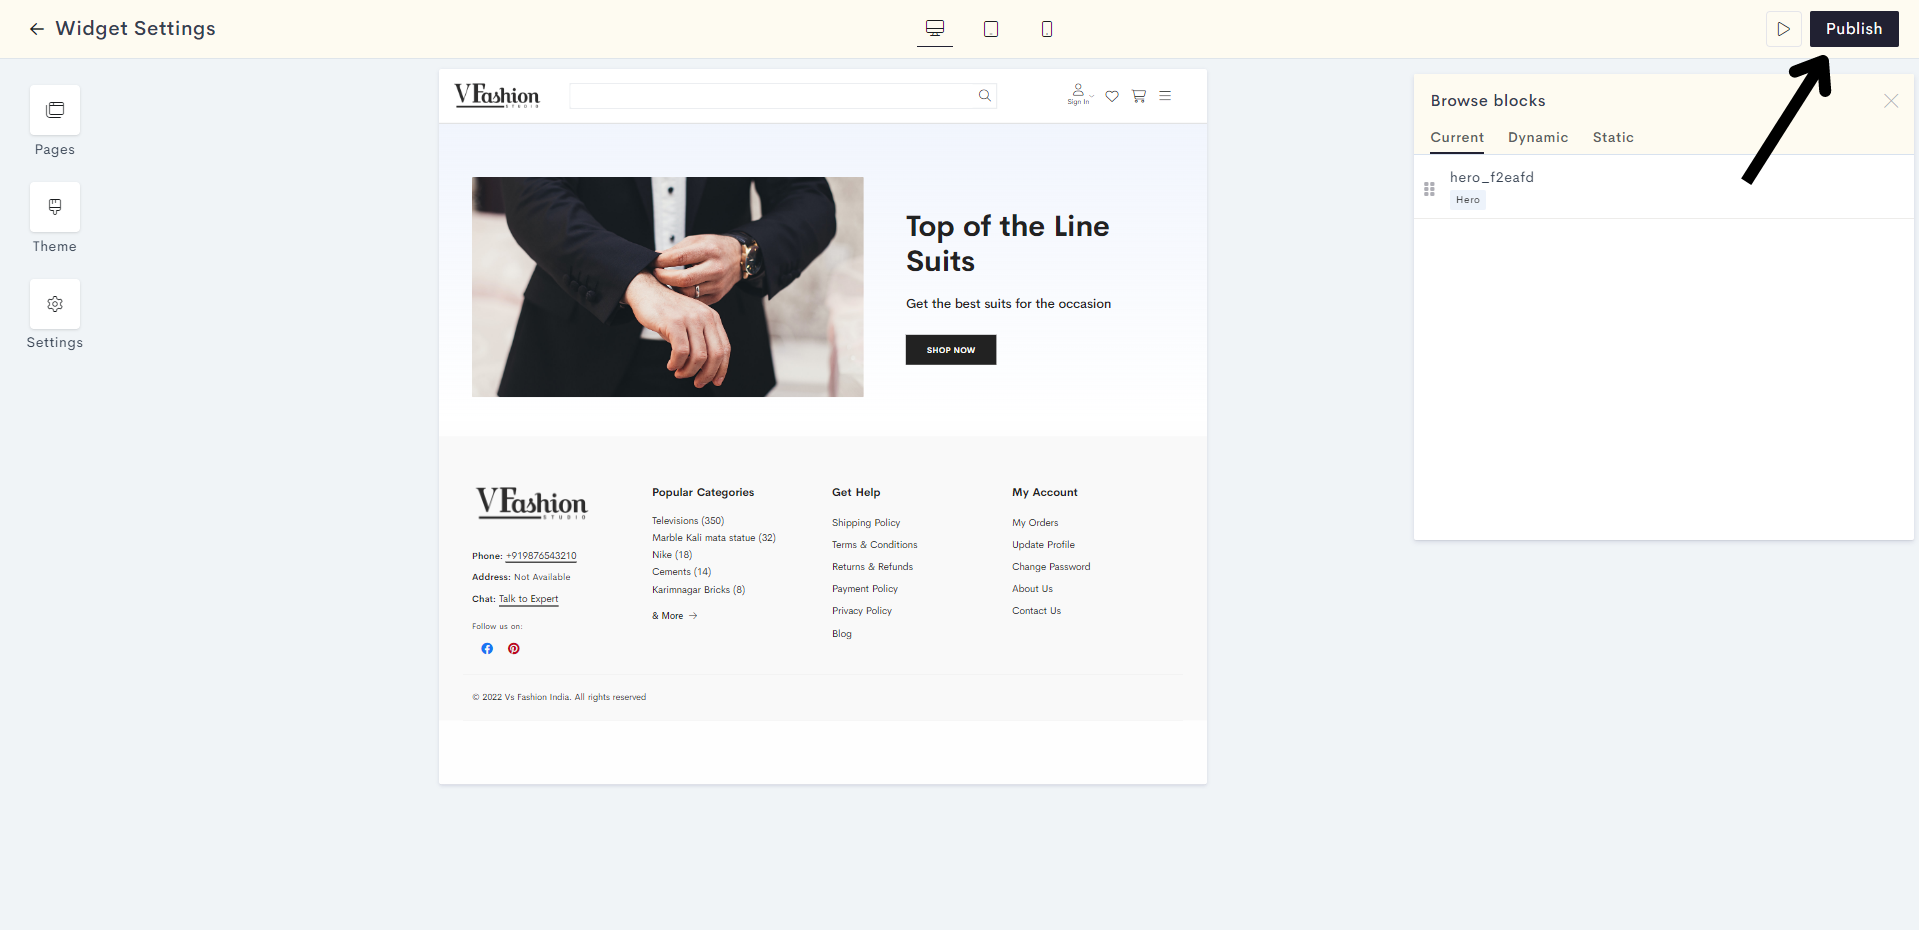Click the Hero tag label
This screenshot has width=1919, height=930.
(x=1468, y=200)
